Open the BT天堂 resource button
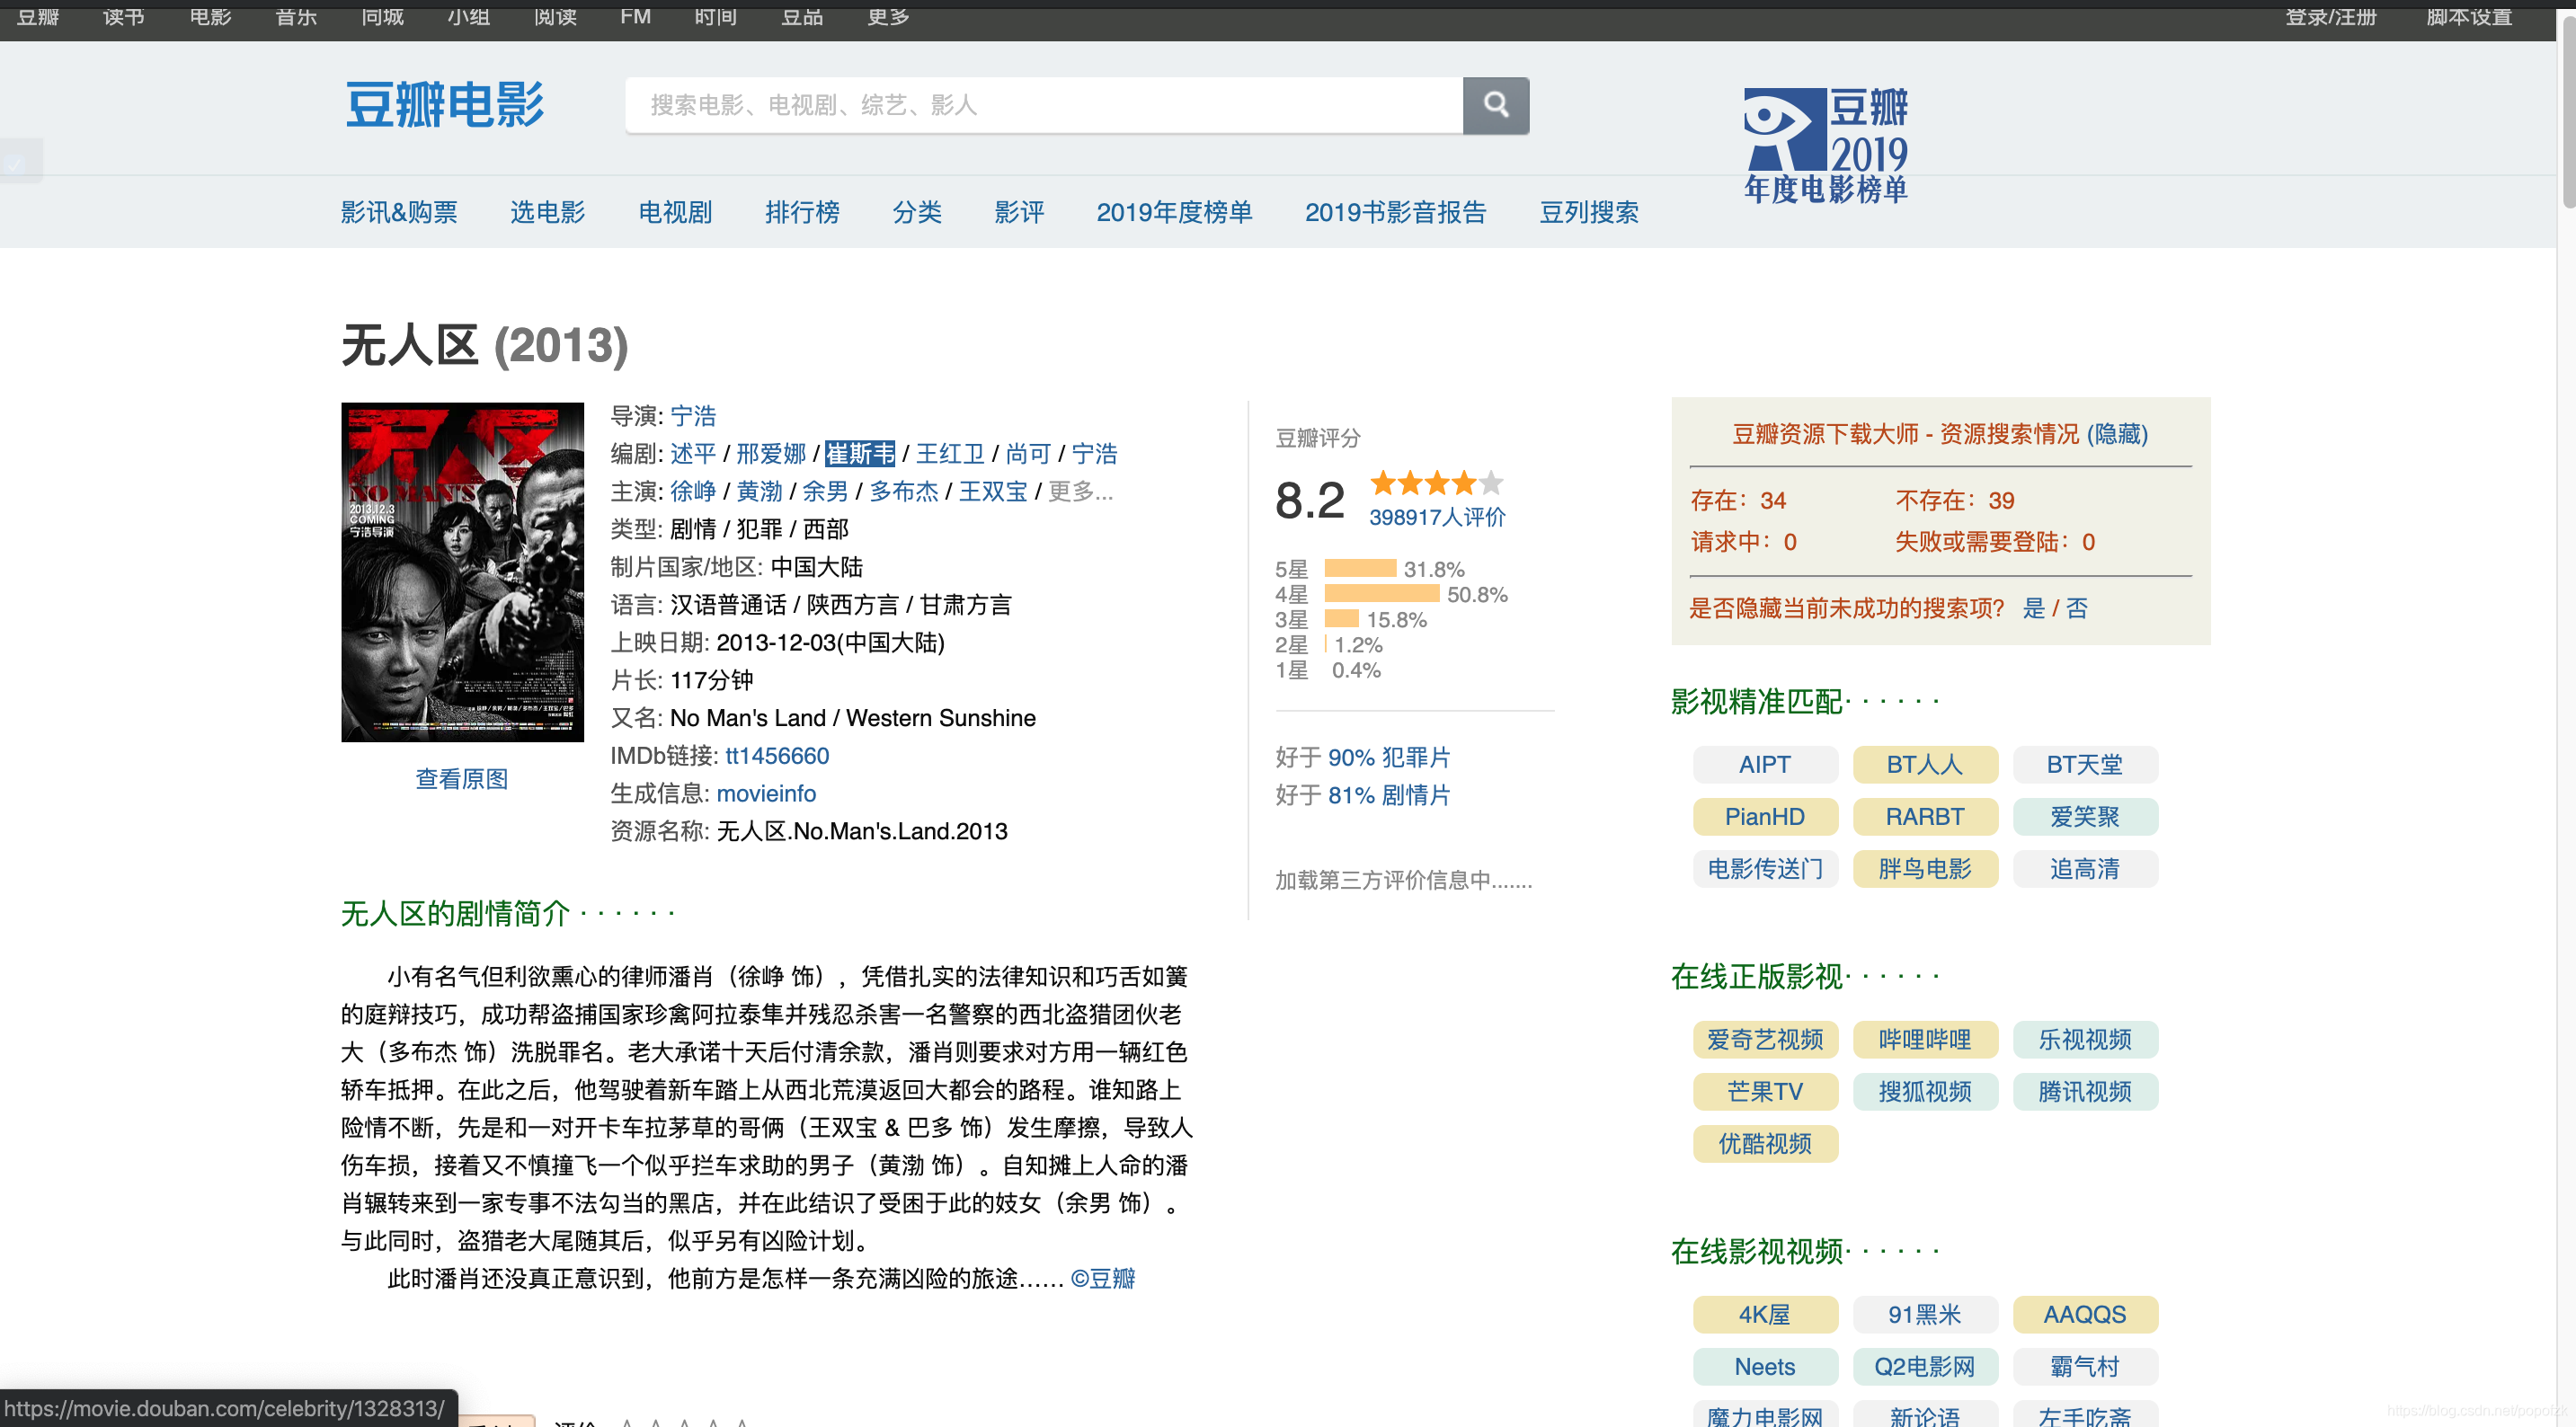 (2085, 764)
